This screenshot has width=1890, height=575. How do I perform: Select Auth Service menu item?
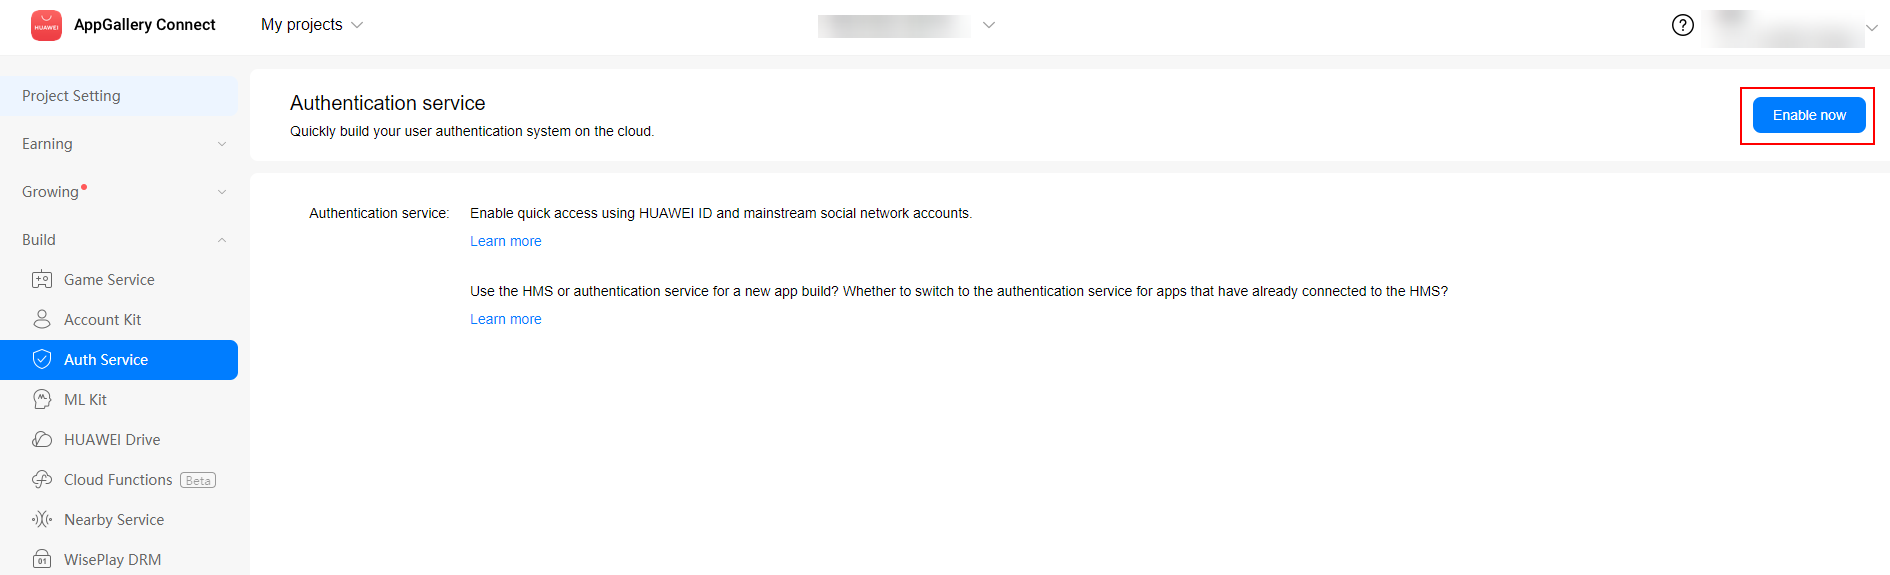click(x=119, y=360)
